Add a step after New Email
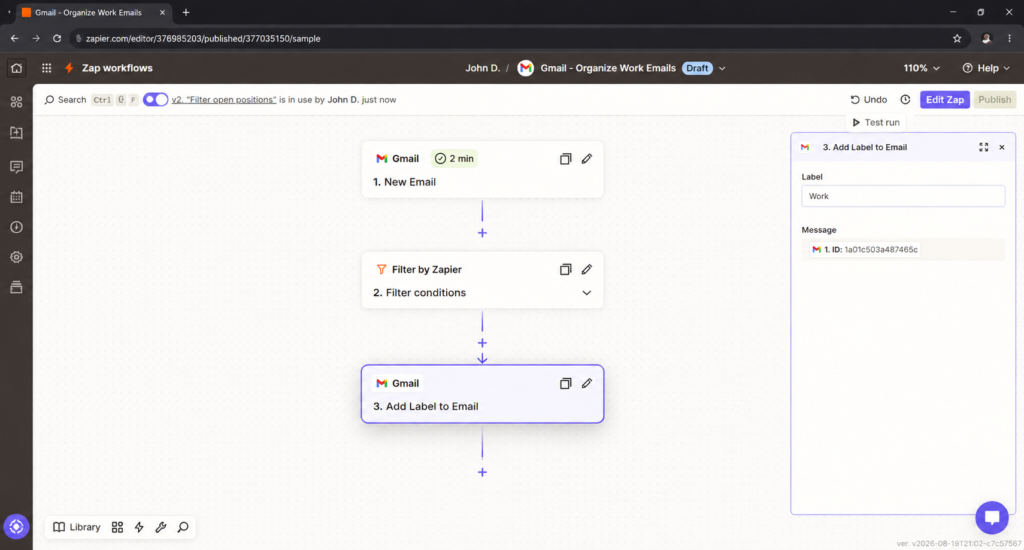Screen dimensions: 1024x550 point(482,233)
